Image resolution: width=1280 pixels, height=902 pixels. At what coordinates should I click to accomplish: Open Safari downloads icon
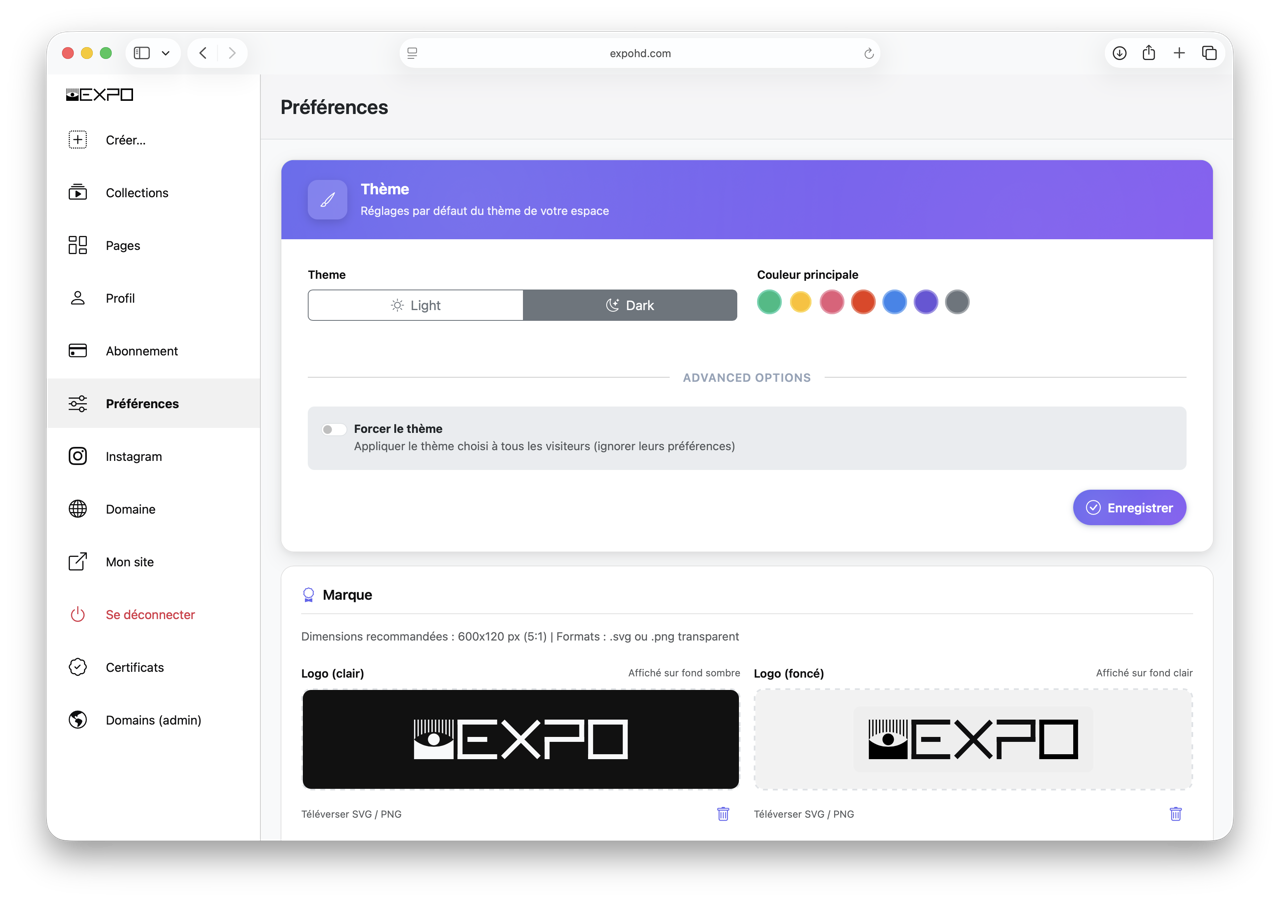coord(1119,53)
